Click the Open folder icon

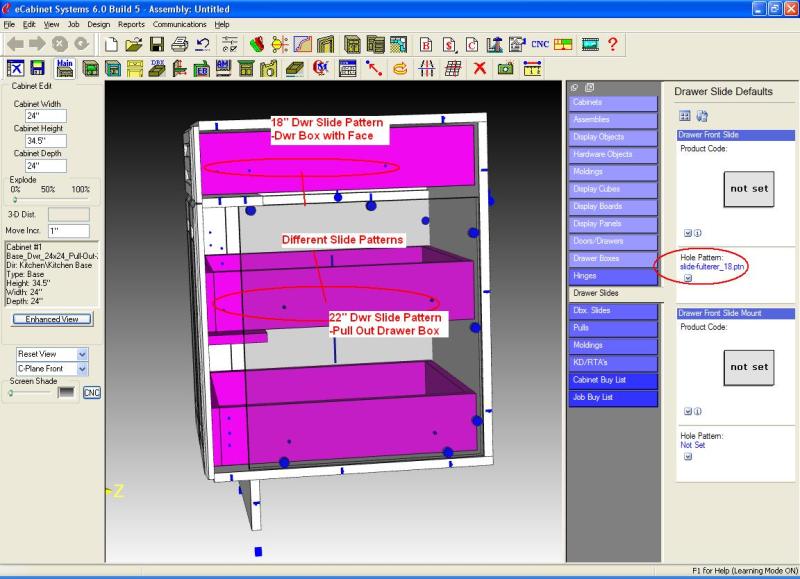tap(134, 44)
